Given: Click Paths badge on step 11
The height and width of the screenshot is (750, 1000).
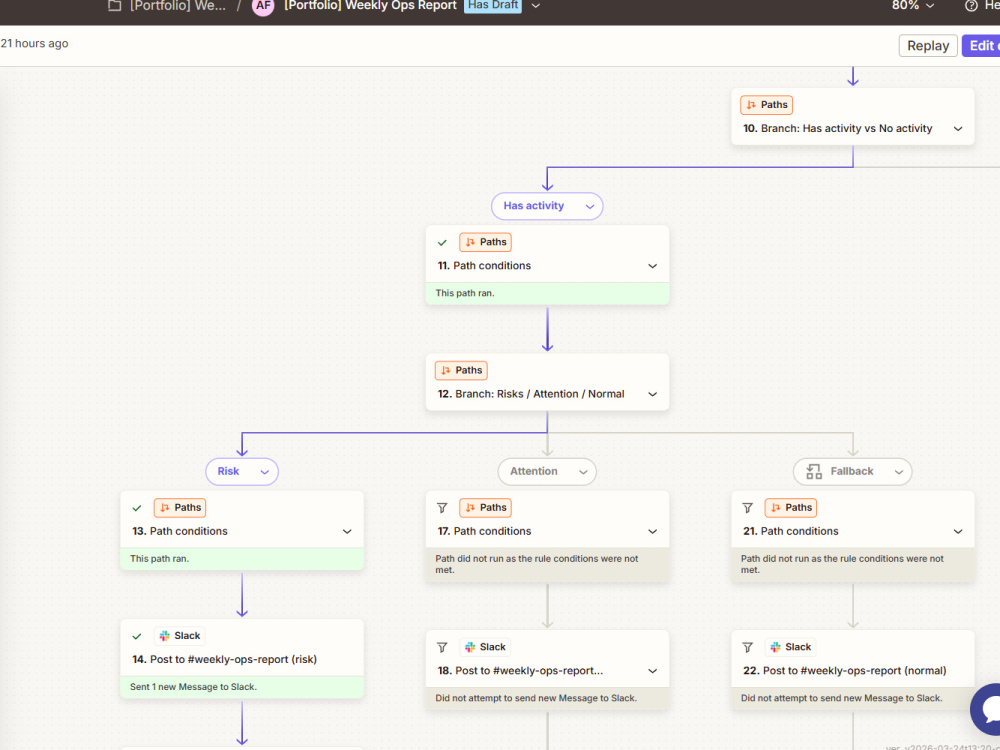Looking at the screenshot, I should coord(485,242).
